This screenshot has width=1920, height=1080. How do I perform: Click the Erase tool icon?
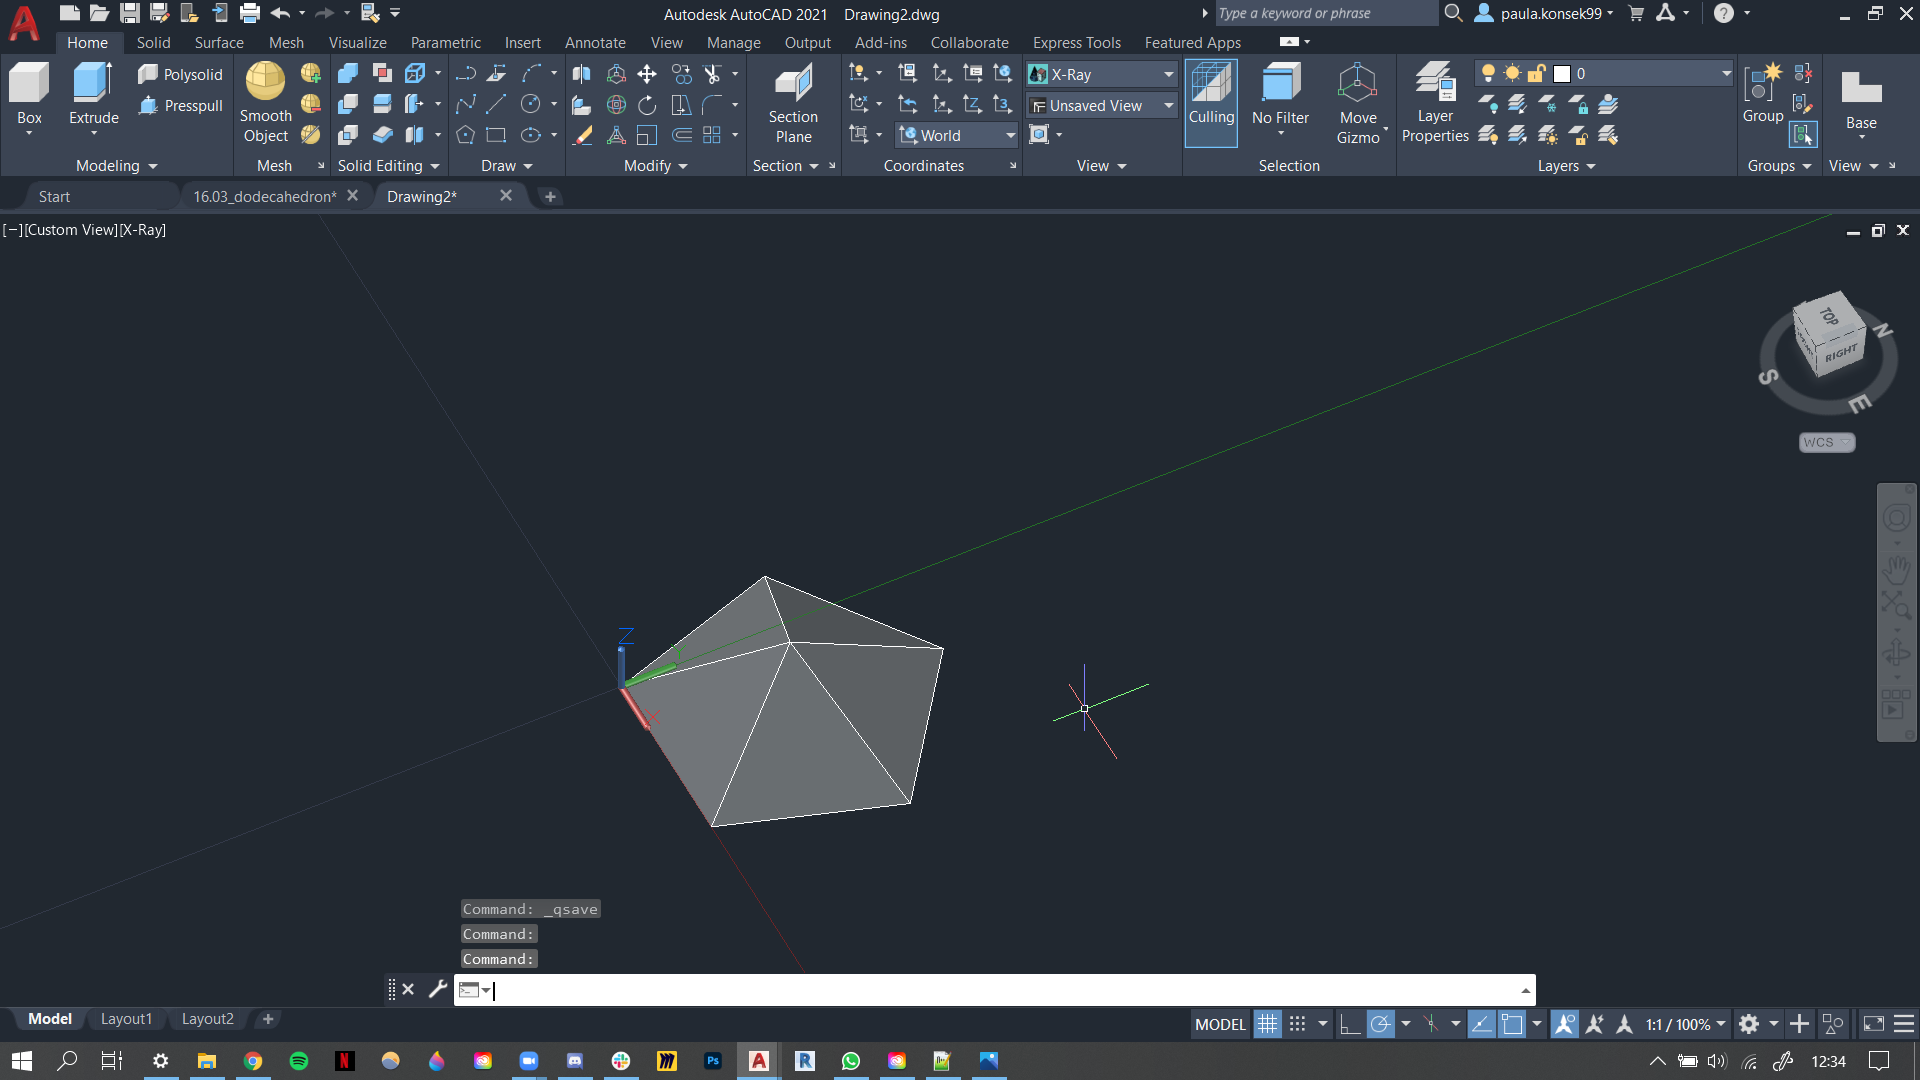click(x=582, y=135)
